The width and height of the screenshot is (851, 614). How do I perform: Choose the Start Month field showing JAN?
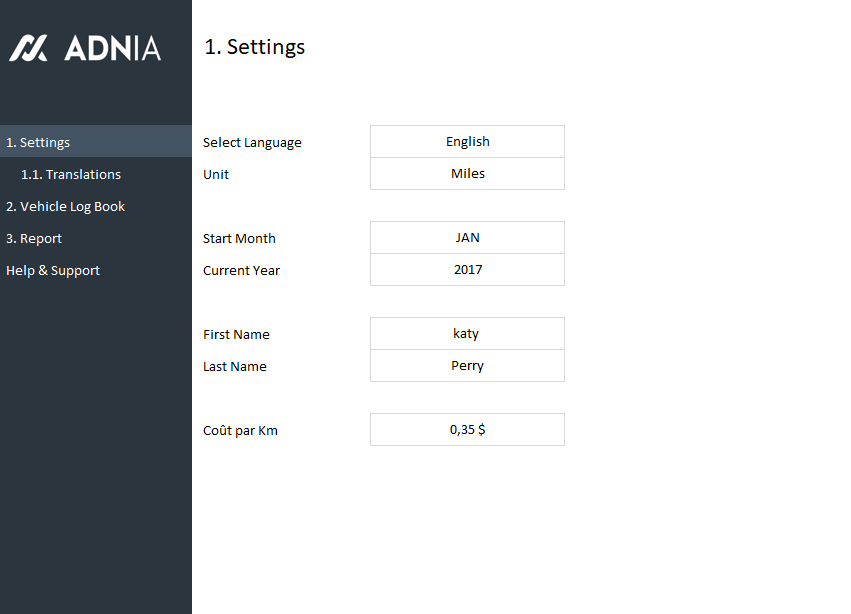(x=467, y=238)
